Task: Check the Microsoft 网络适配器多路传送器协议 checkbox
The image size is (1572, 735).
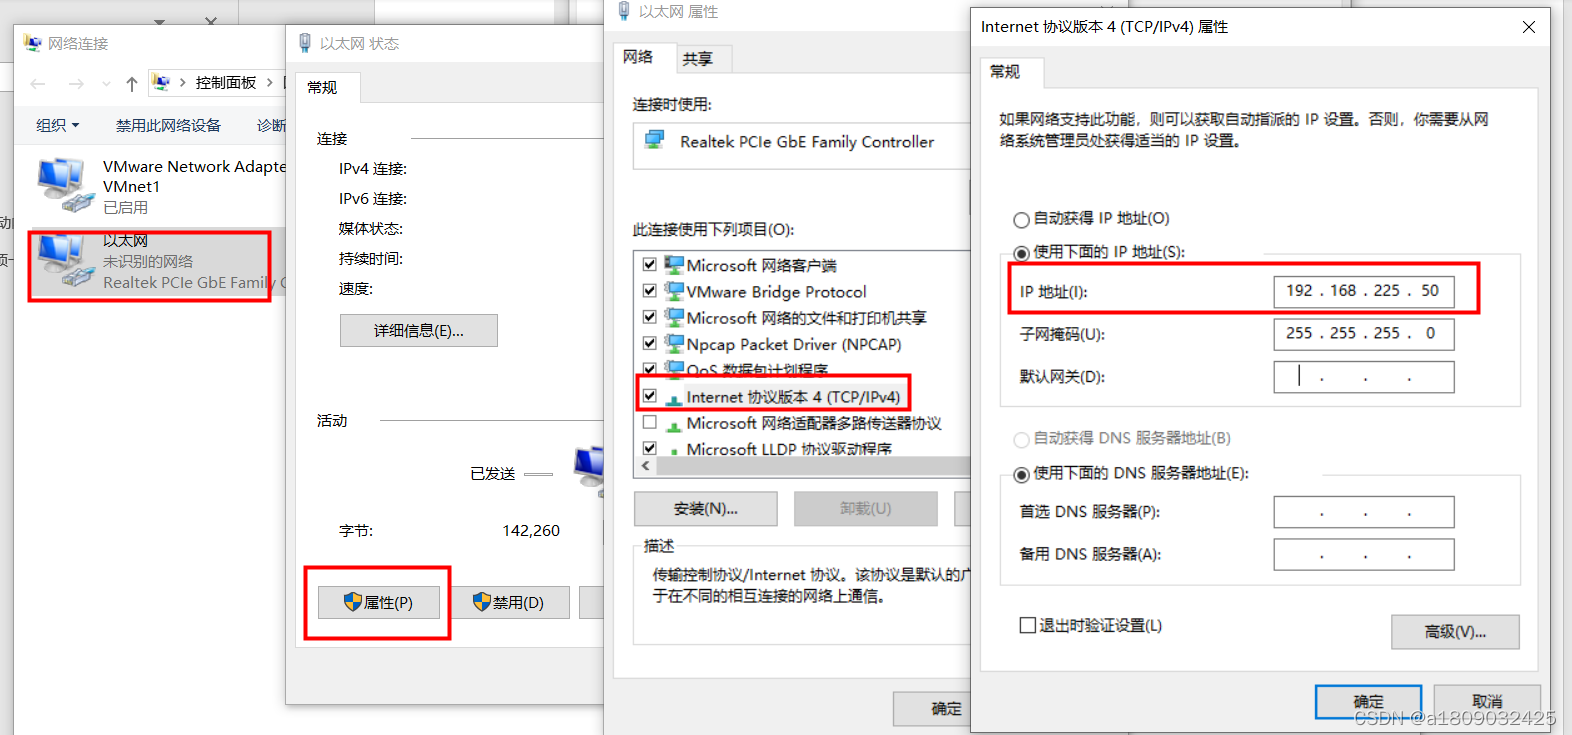Action: (649, 422)
